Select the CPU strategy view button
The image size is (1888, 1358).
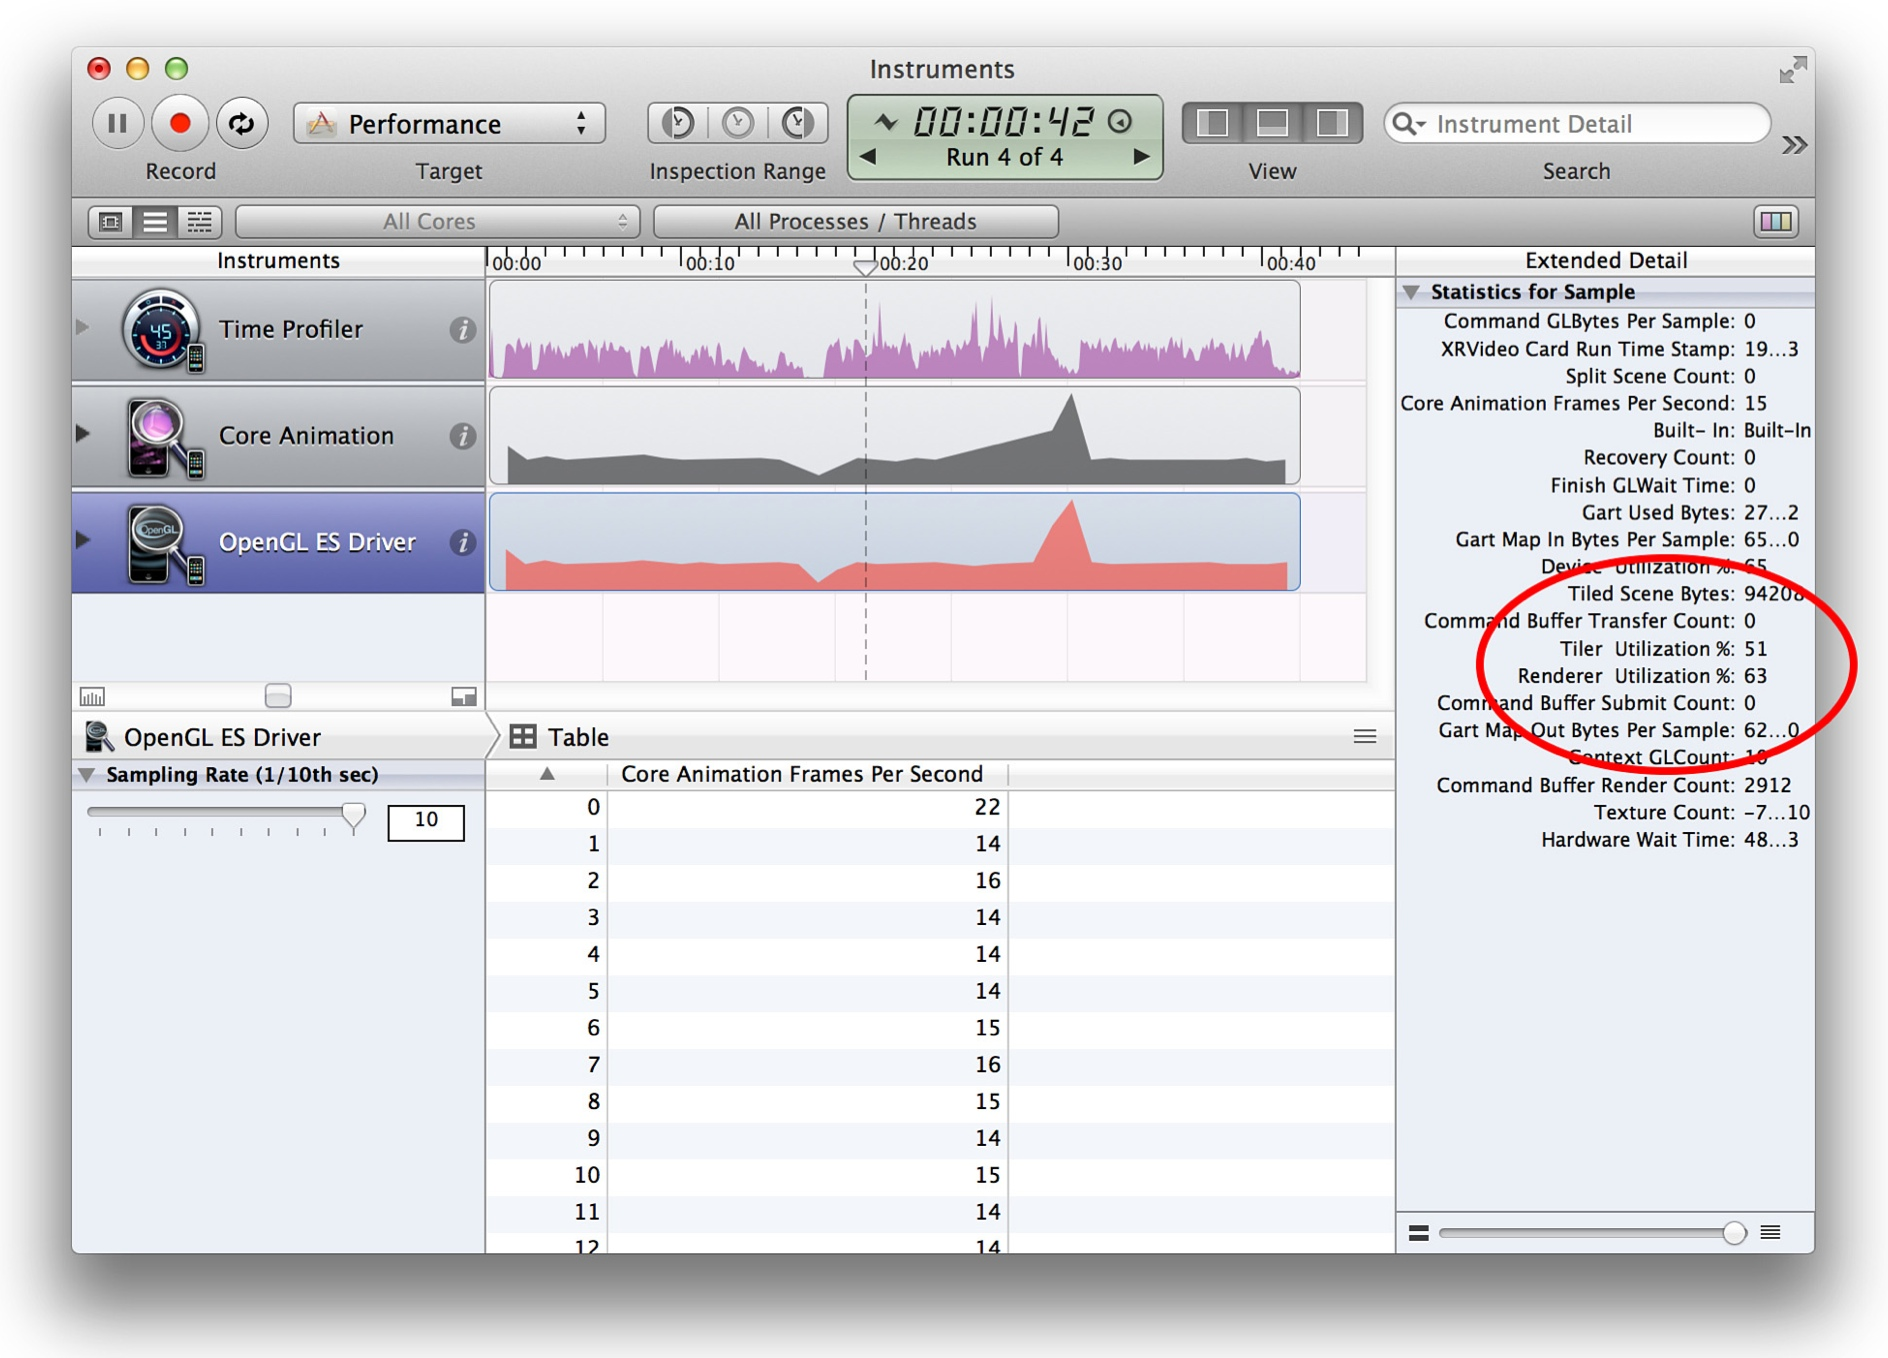(110, 221)
